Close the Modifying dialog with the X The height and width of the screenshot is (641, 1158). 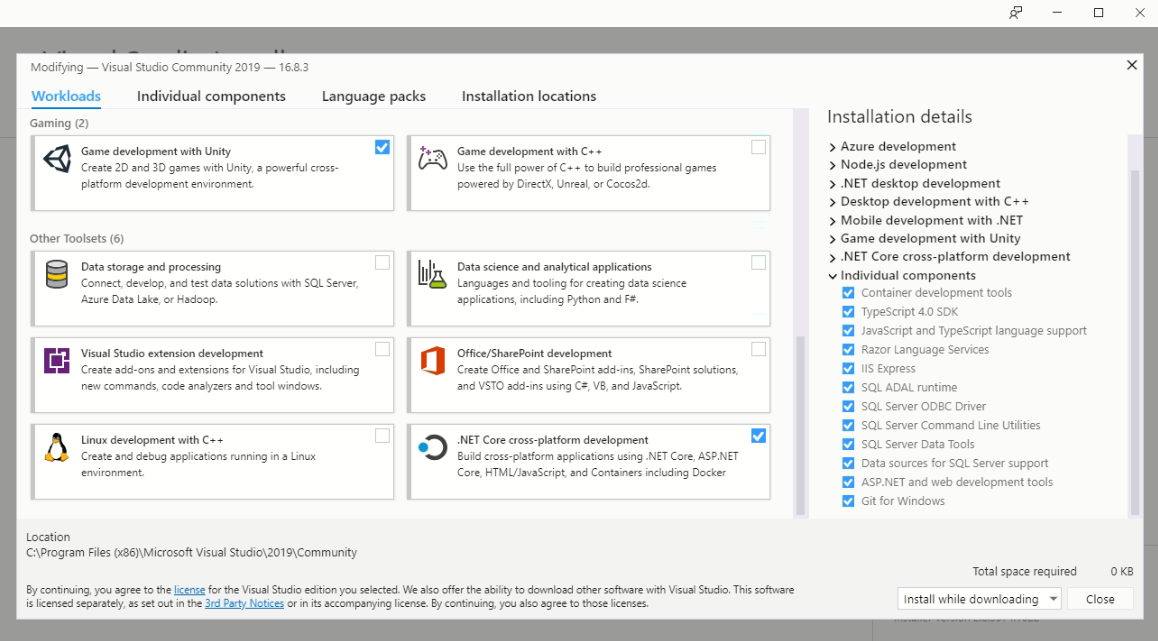[x=1131, y=65]
